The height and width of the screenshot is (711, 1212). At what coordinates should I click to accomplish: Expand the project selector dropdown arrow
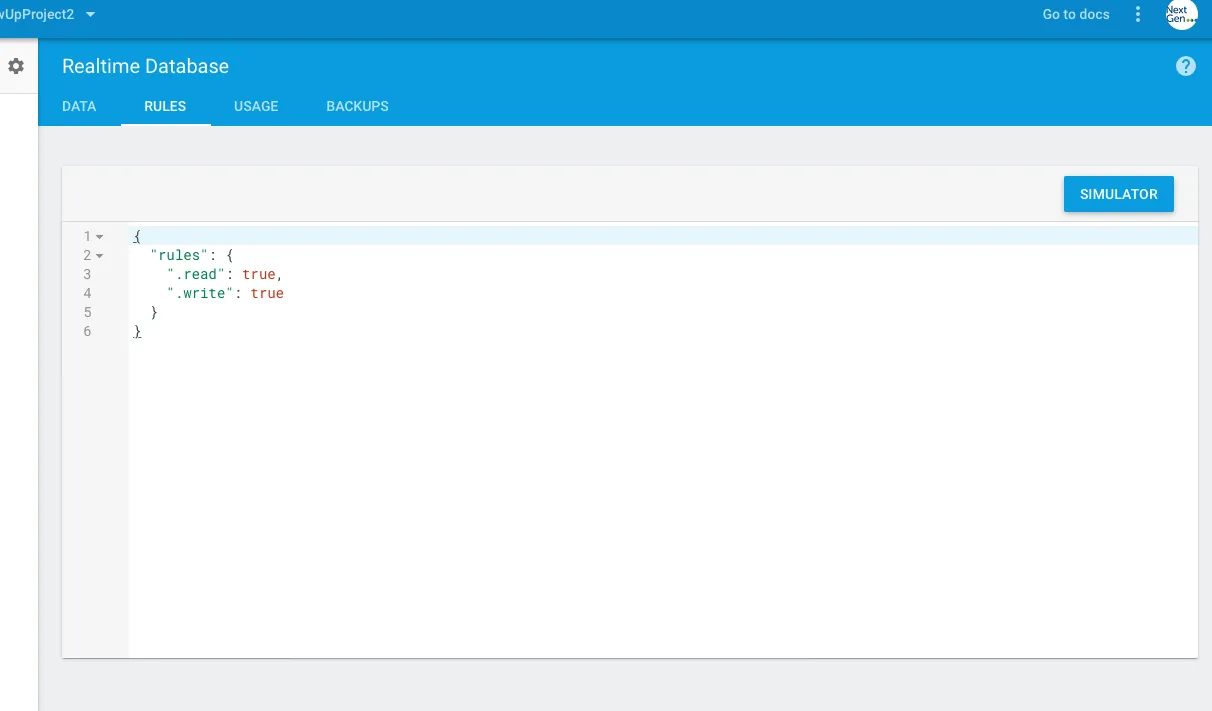91,14
